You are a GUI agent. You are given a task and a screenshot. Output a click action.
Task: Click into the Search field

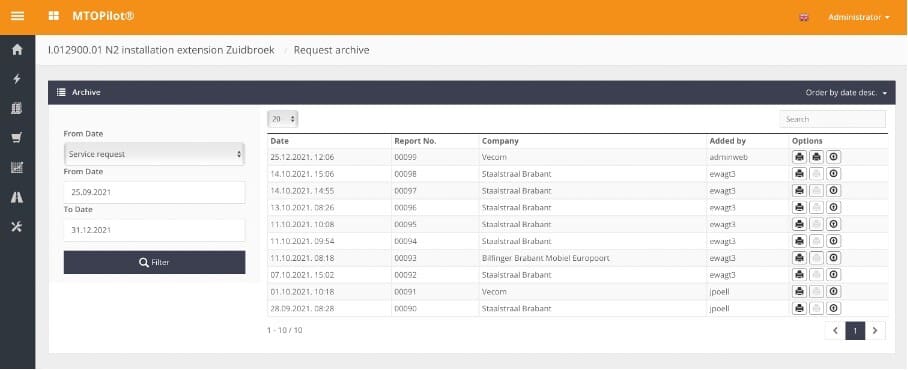pyautogui.click(x=832, y=119)
